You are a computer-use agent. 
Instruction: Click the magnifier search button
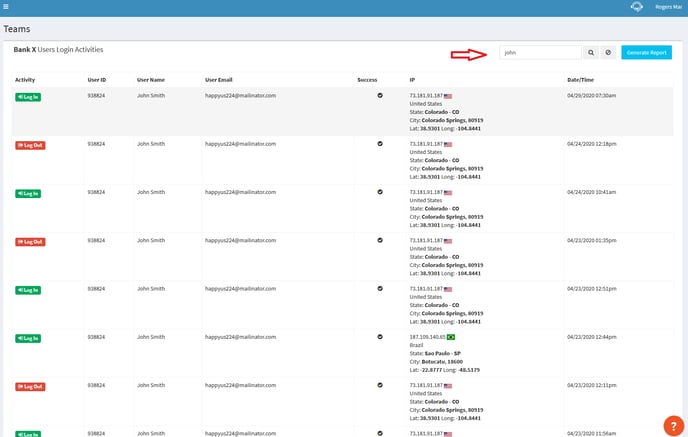591,52
